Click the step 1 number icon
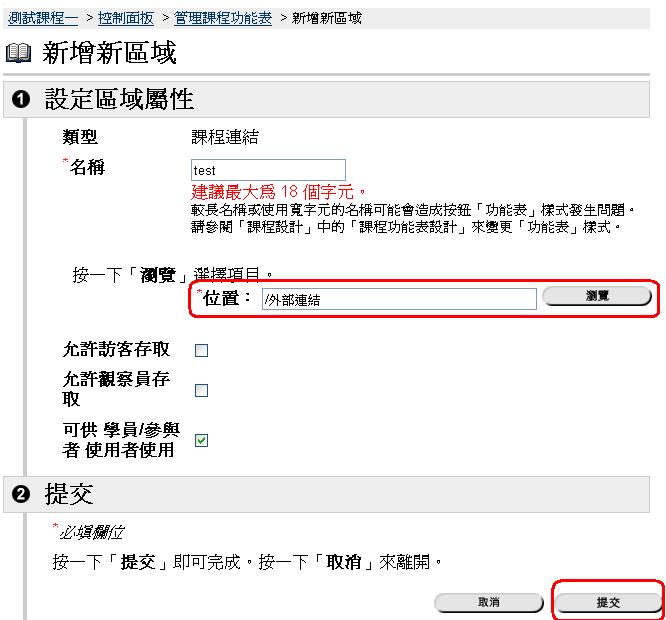Viewport: 666px width, 620px height. point(23,99)
